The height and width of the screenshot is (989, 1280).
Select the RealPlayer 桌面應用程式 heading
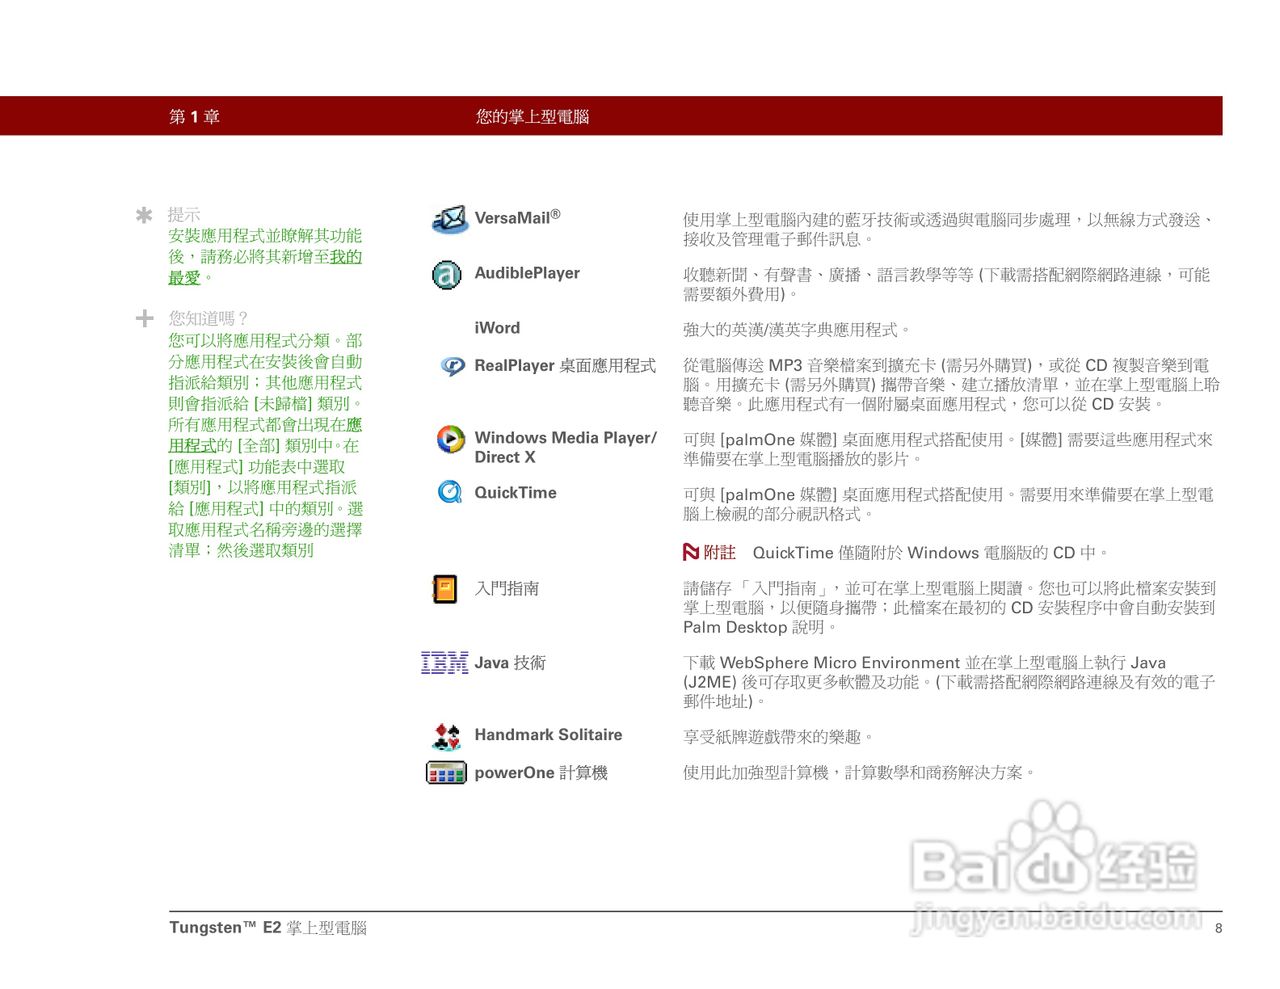click(565, 366)
